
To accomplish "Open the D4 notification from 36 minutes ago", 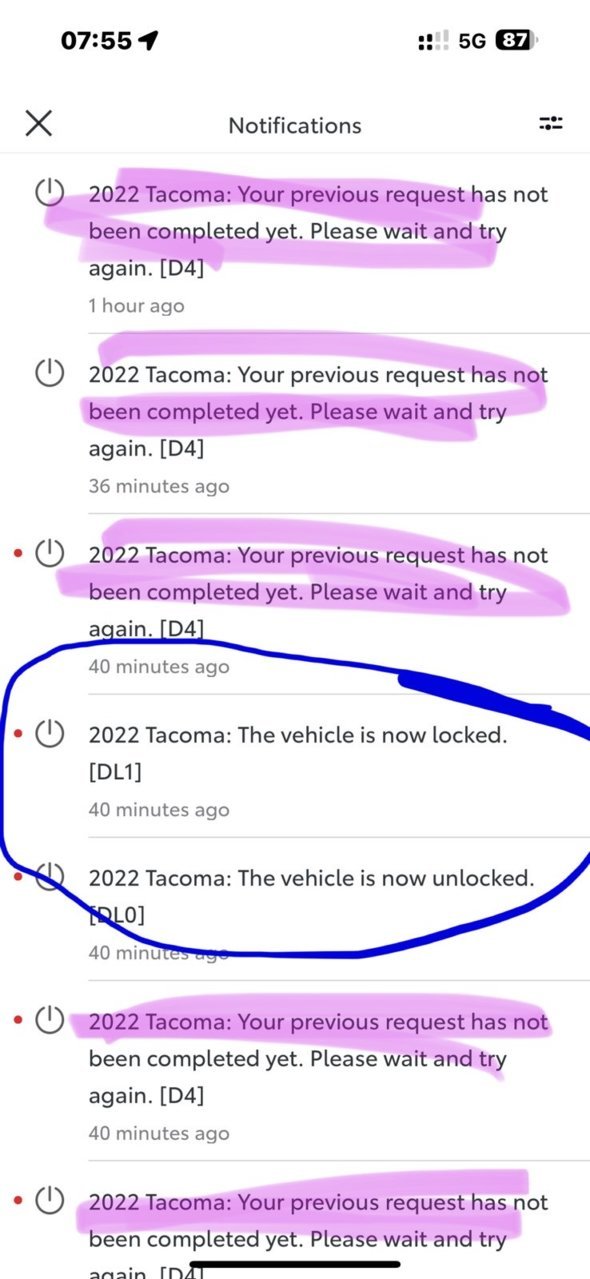I will point(295,423).
